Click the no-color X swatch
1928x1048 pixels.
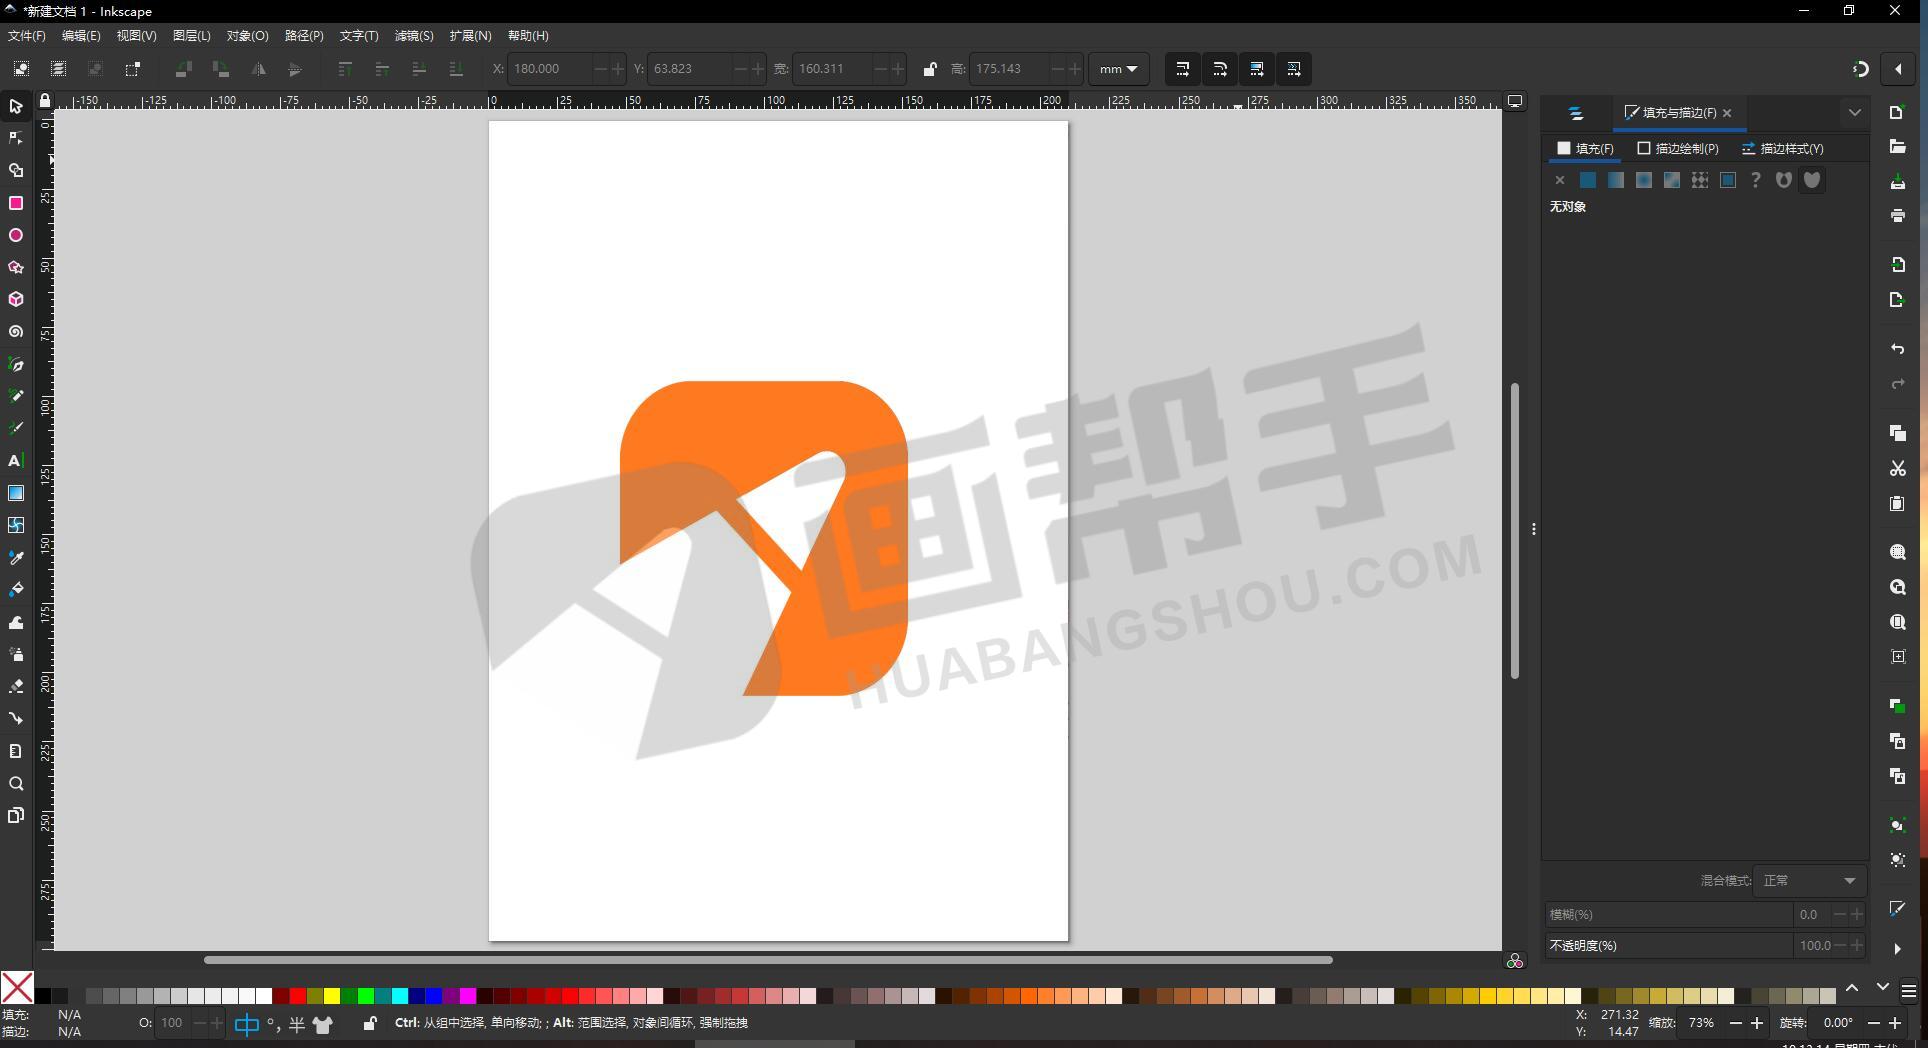pyautogui.click(x=17, y=988)
